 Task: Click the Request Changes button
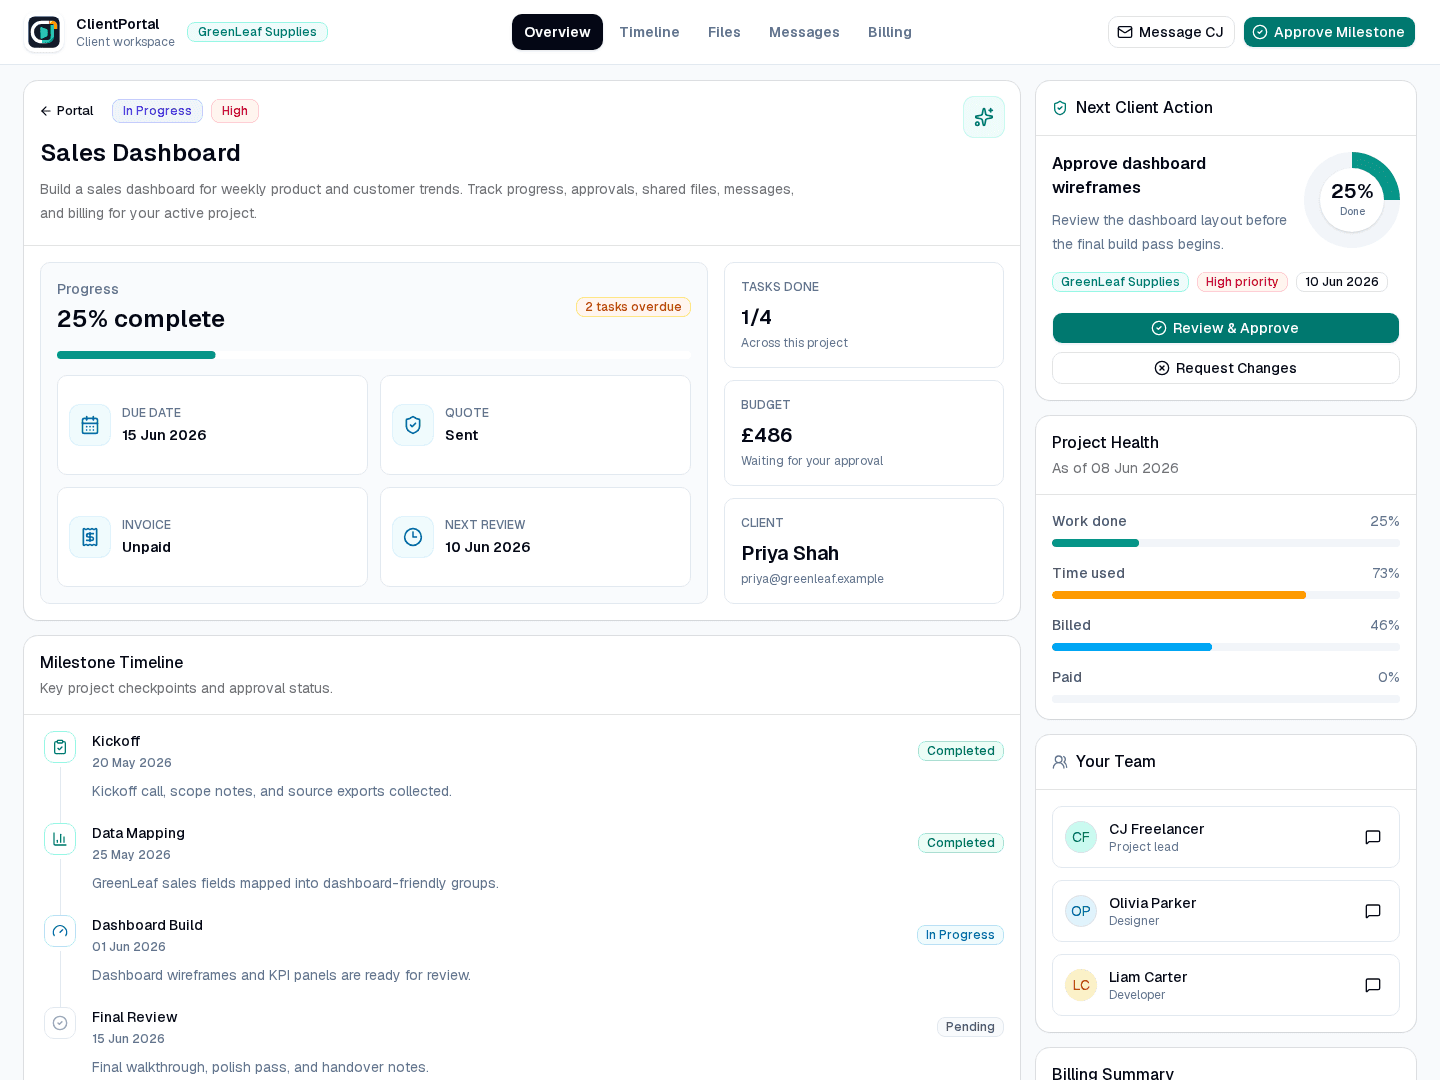[1226, 368]
